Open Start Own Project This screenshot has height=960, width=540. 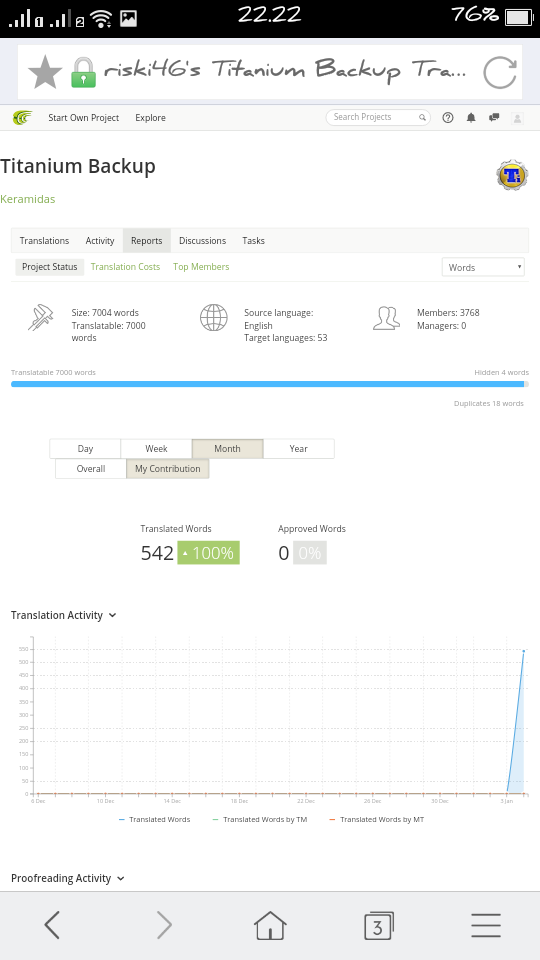pyautogui.click(x=84, y=118)
